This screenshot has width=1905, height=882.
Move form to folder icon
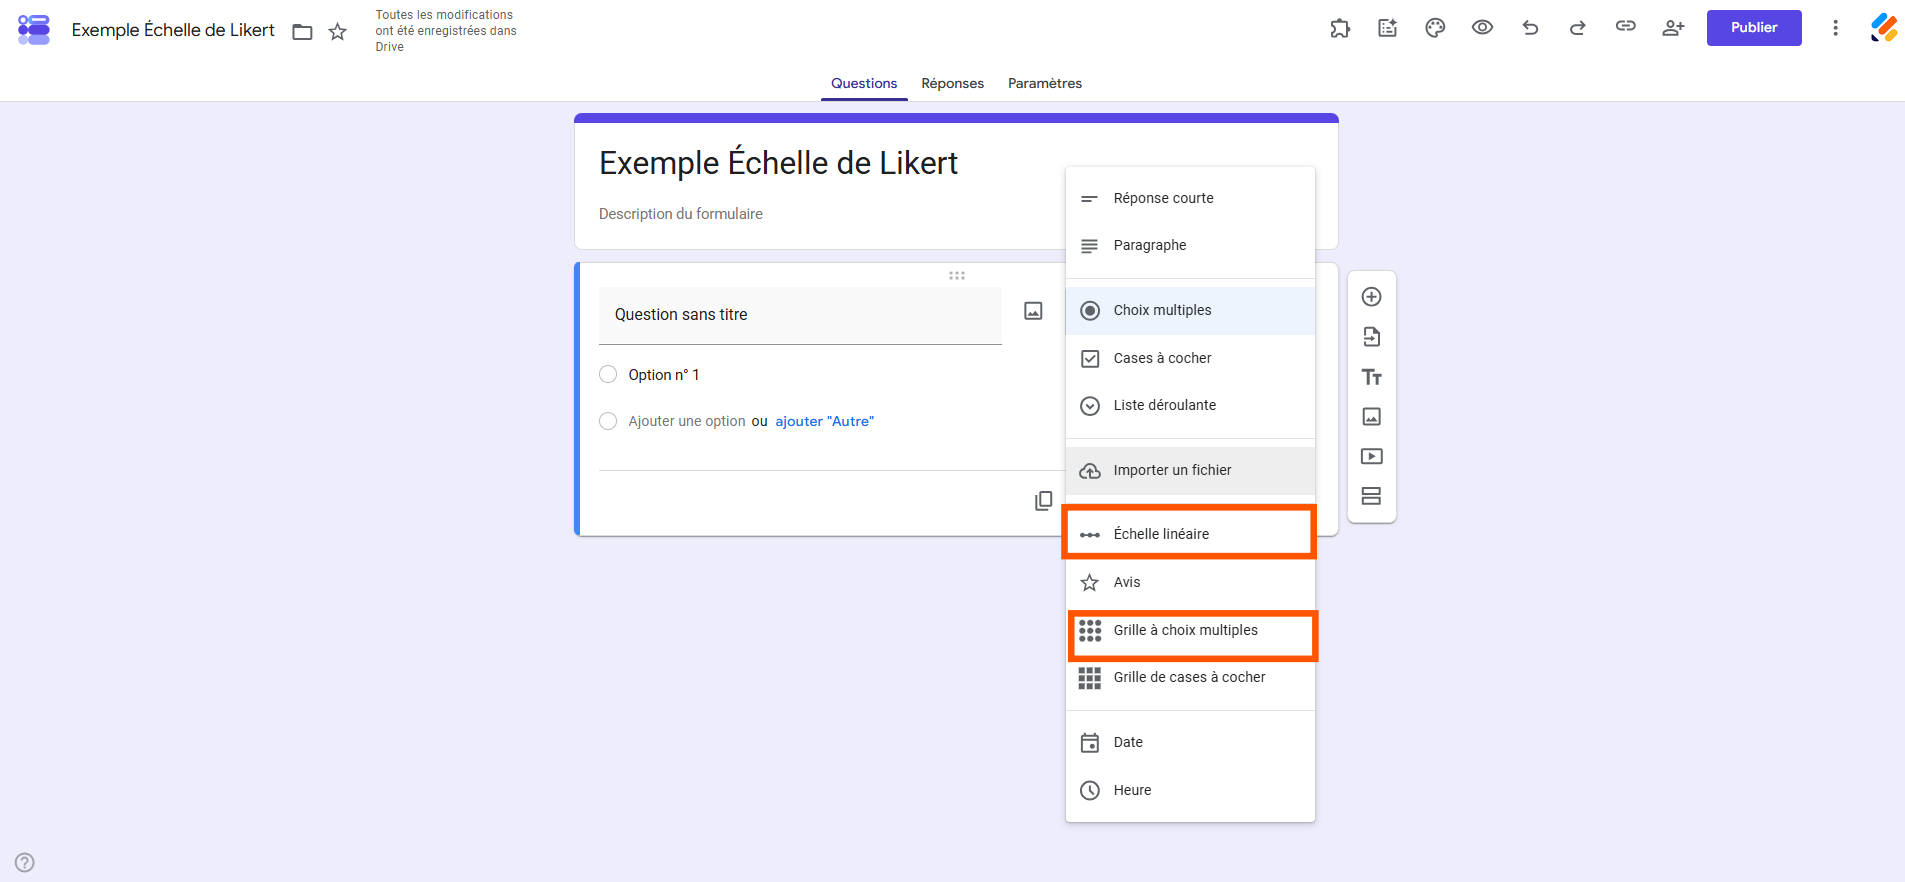tap(302, 32)
